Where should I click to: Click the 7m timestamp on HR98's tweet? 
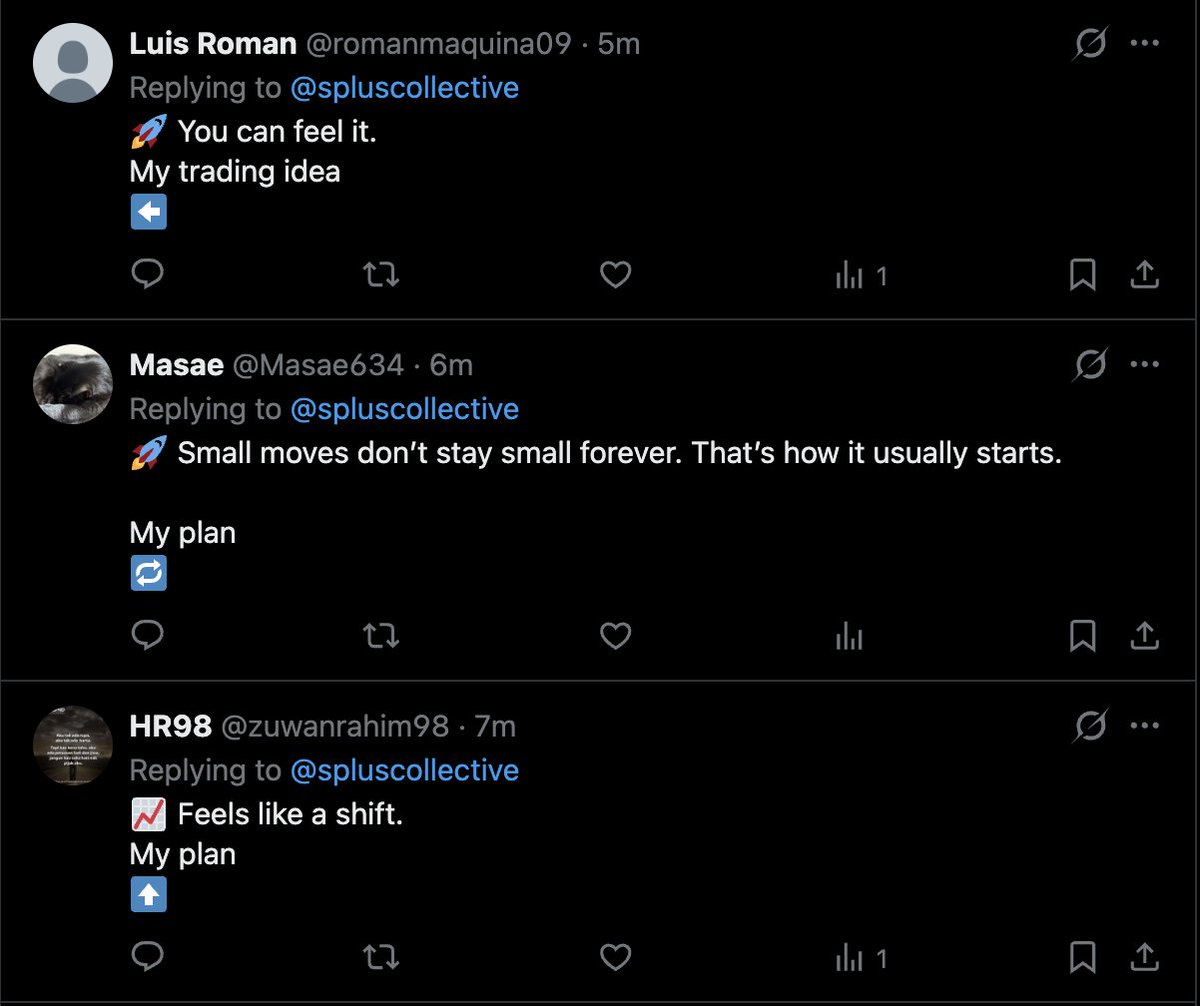coord(495,726)
